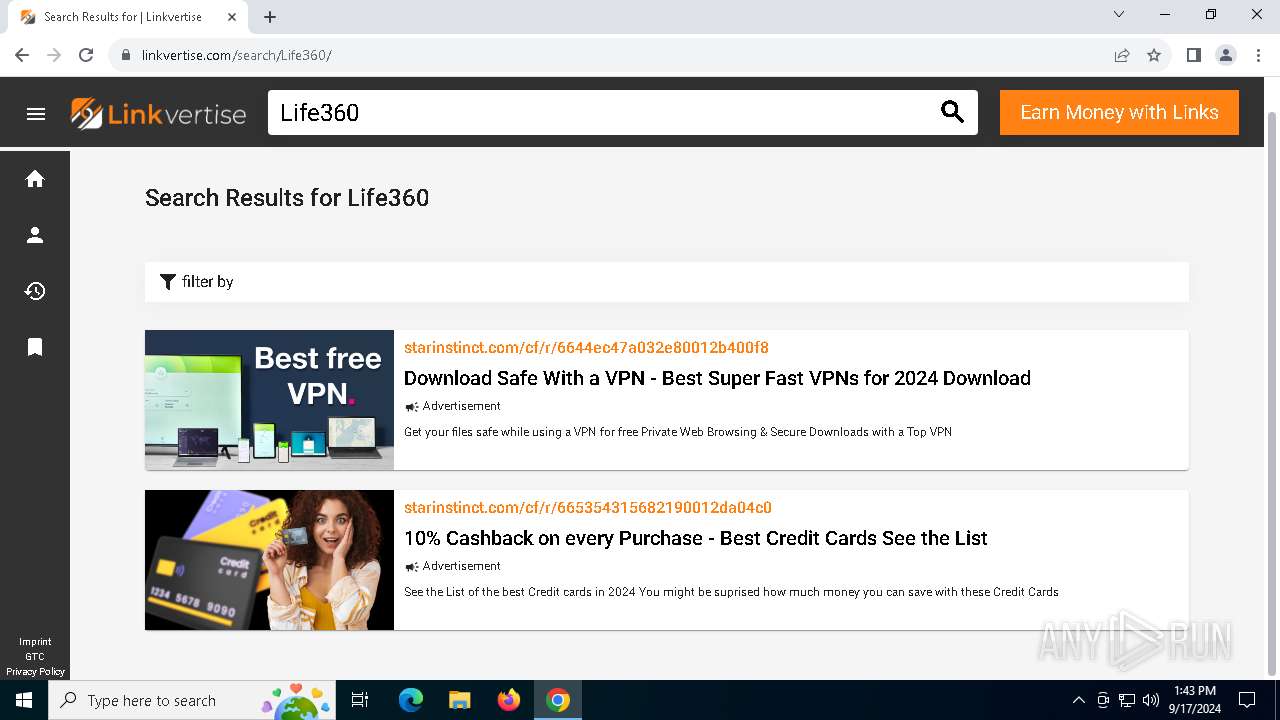This screenshot has width=1280, height=720.
Task: Open a new tab with the plus button
Action: click(x=270, y=17)
